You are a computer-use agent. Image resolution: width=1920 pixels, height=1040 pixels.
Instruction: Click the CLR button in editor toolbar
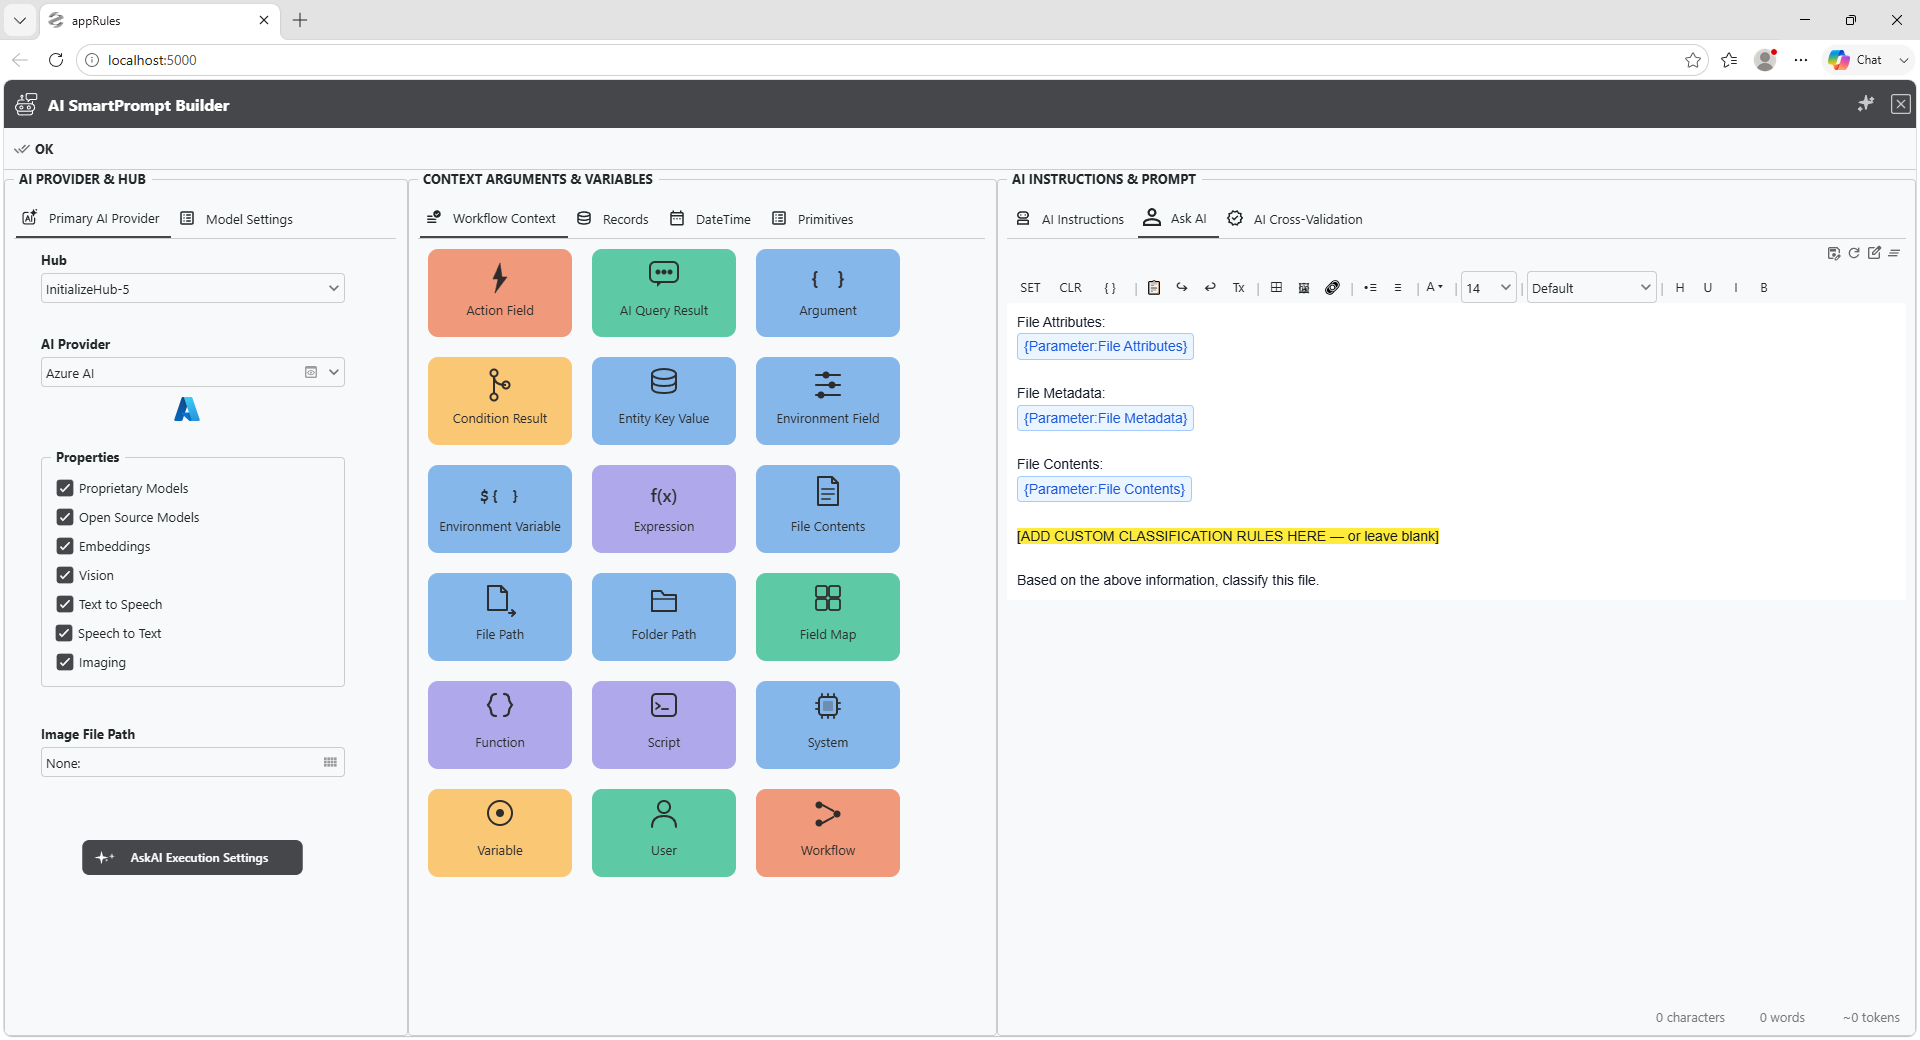pyautogui.click(x=1070, y=288)
